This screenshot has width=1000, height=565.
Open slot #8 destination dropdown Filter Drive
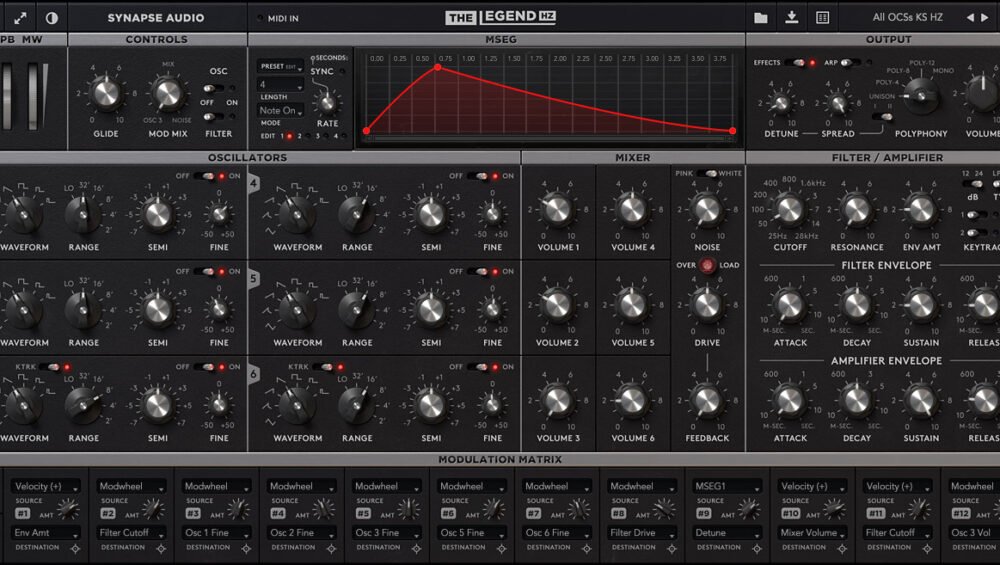(x=642, y=532)
